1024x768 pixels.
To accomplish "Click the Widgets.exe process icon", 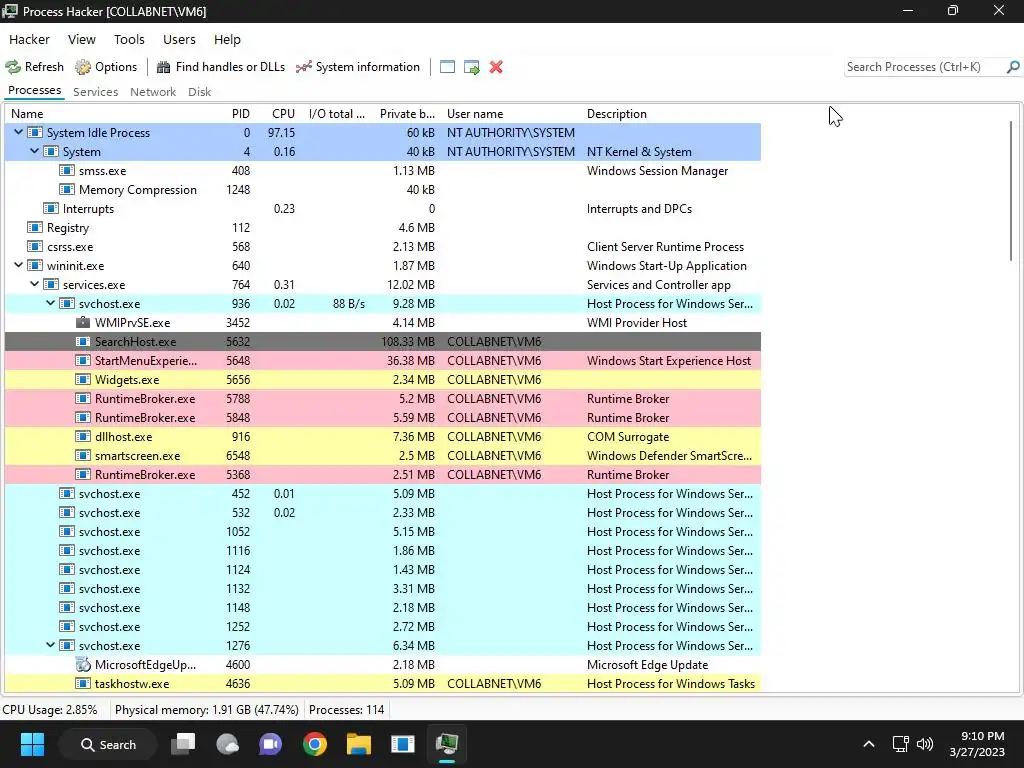I will pos(83,379).
